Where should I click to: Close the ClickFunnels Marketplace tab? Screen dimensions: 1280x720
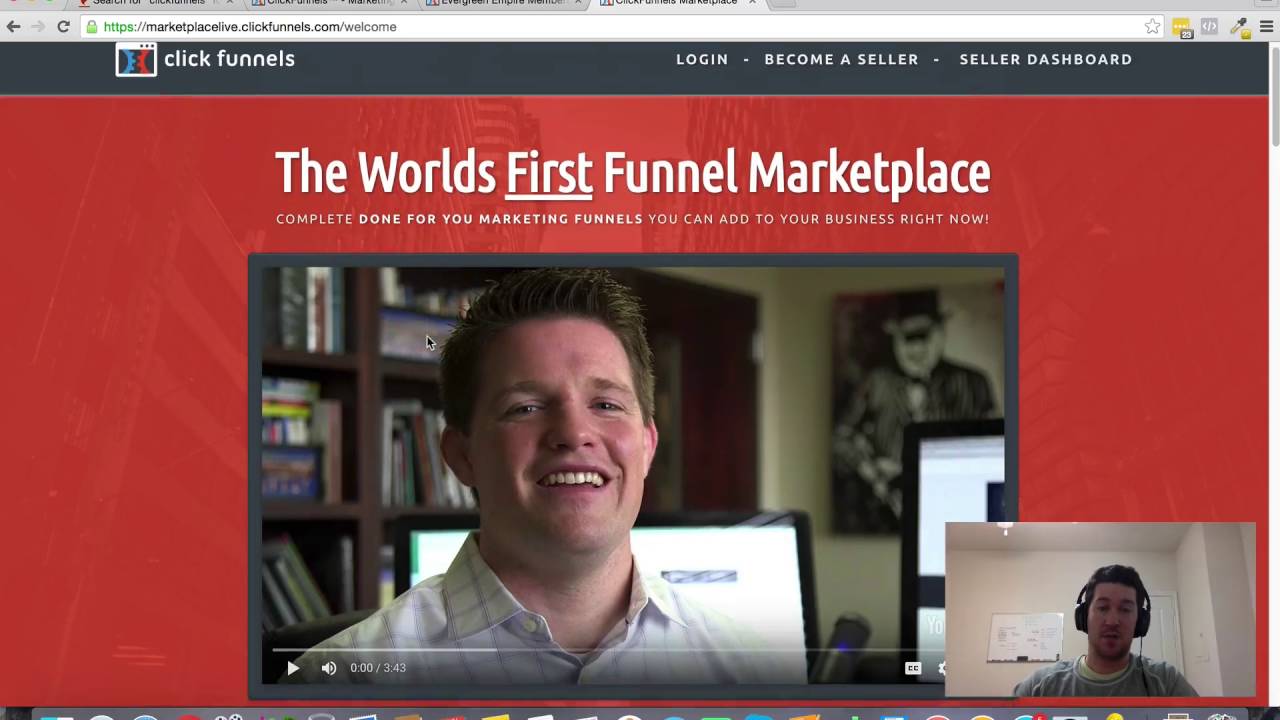tap(752, 3)
